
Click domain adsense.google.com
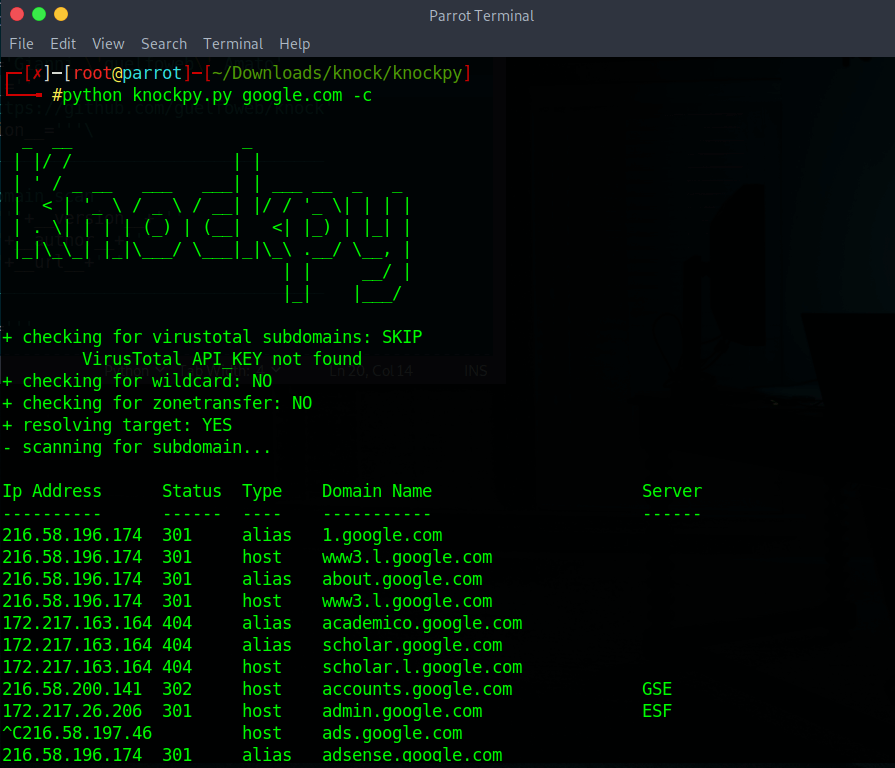(x=412, y=755)
